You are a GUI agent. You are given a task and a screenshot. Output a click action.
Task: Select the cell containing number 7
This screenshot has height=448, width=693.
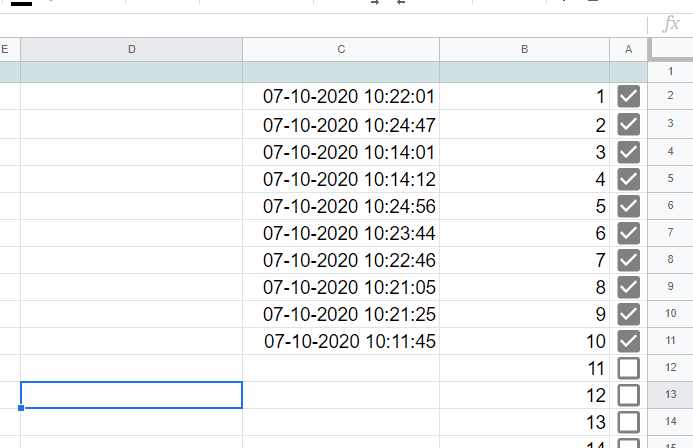pyautogui.click(x=524, y=260)
